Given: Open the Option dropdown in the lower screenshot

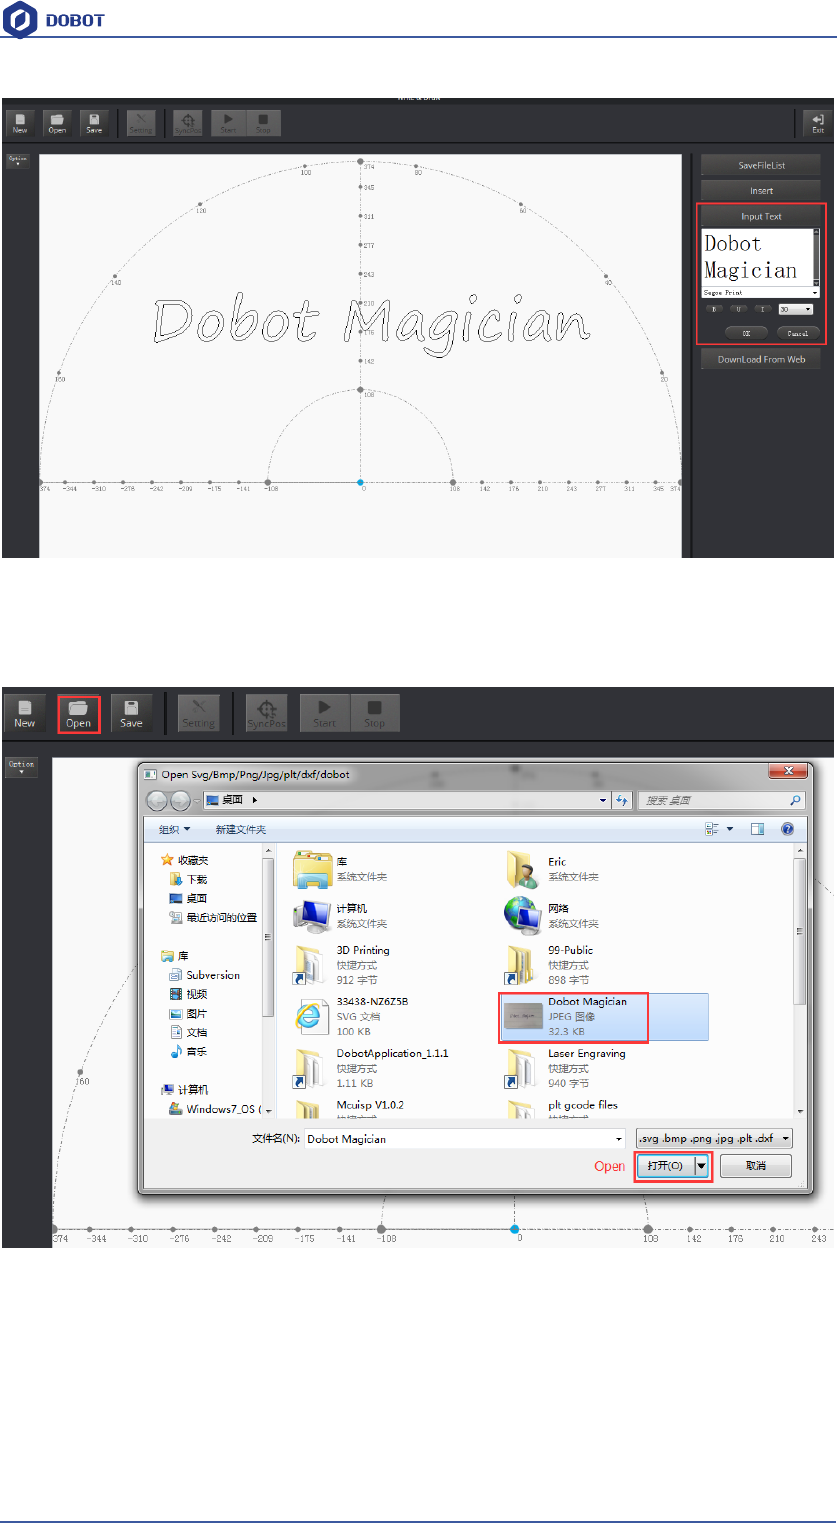Looking at the screenshot, I should [x=21, y=767].
